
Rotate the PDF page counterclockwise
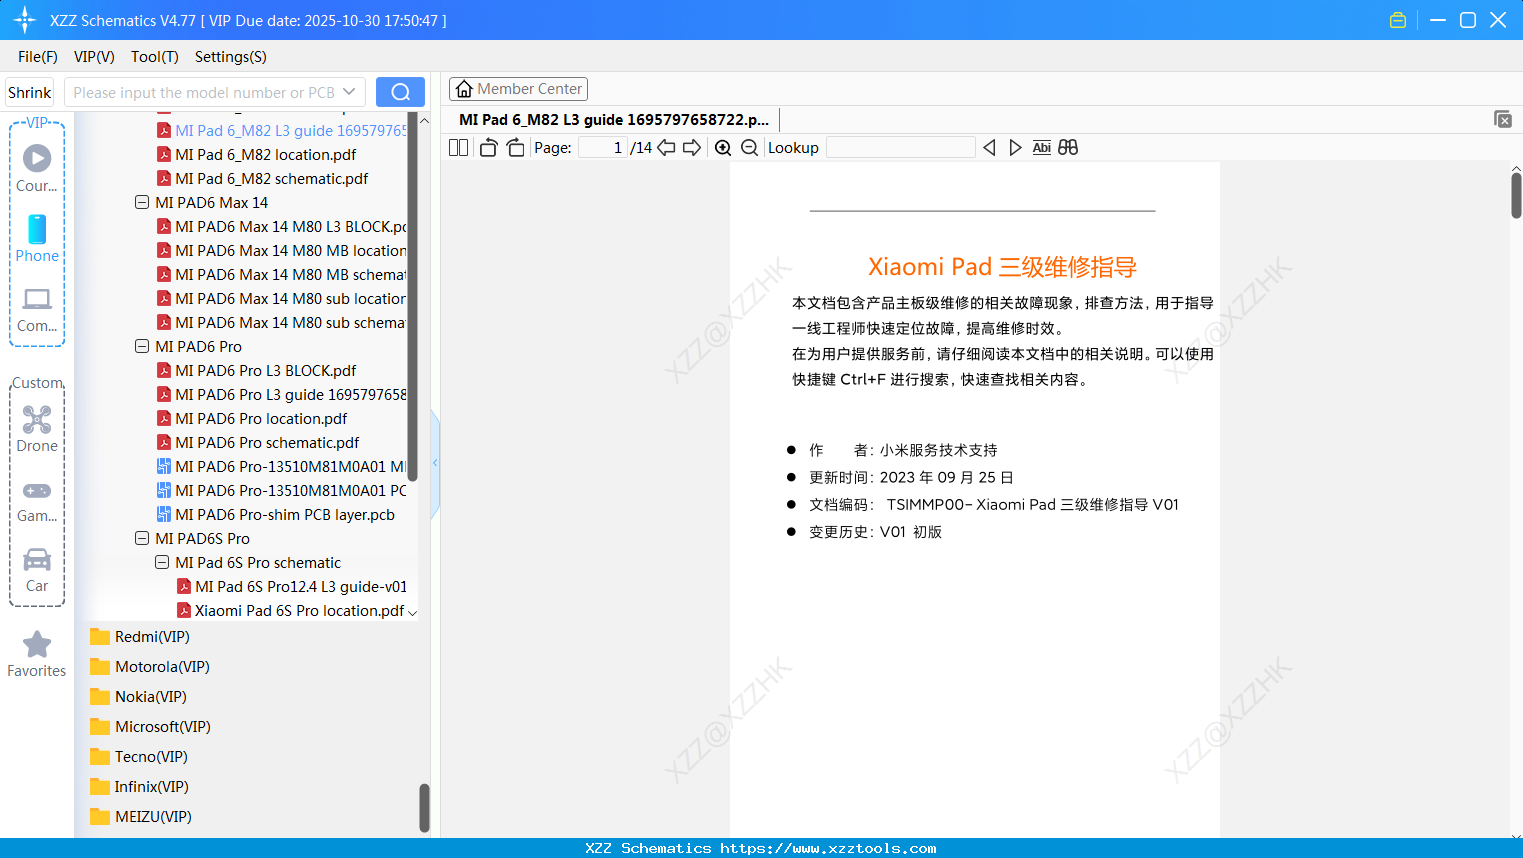(x=488, y=147)
